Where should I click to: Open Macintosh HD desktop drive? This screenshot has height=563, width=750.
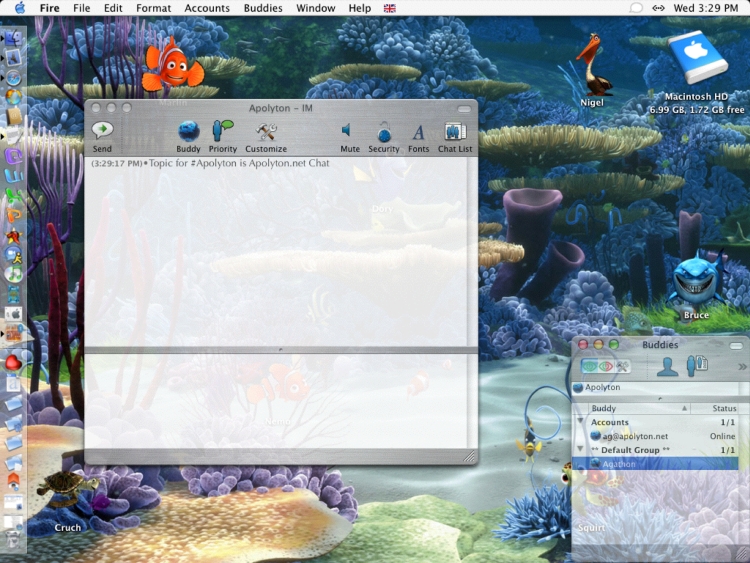(x=697, y=60)
